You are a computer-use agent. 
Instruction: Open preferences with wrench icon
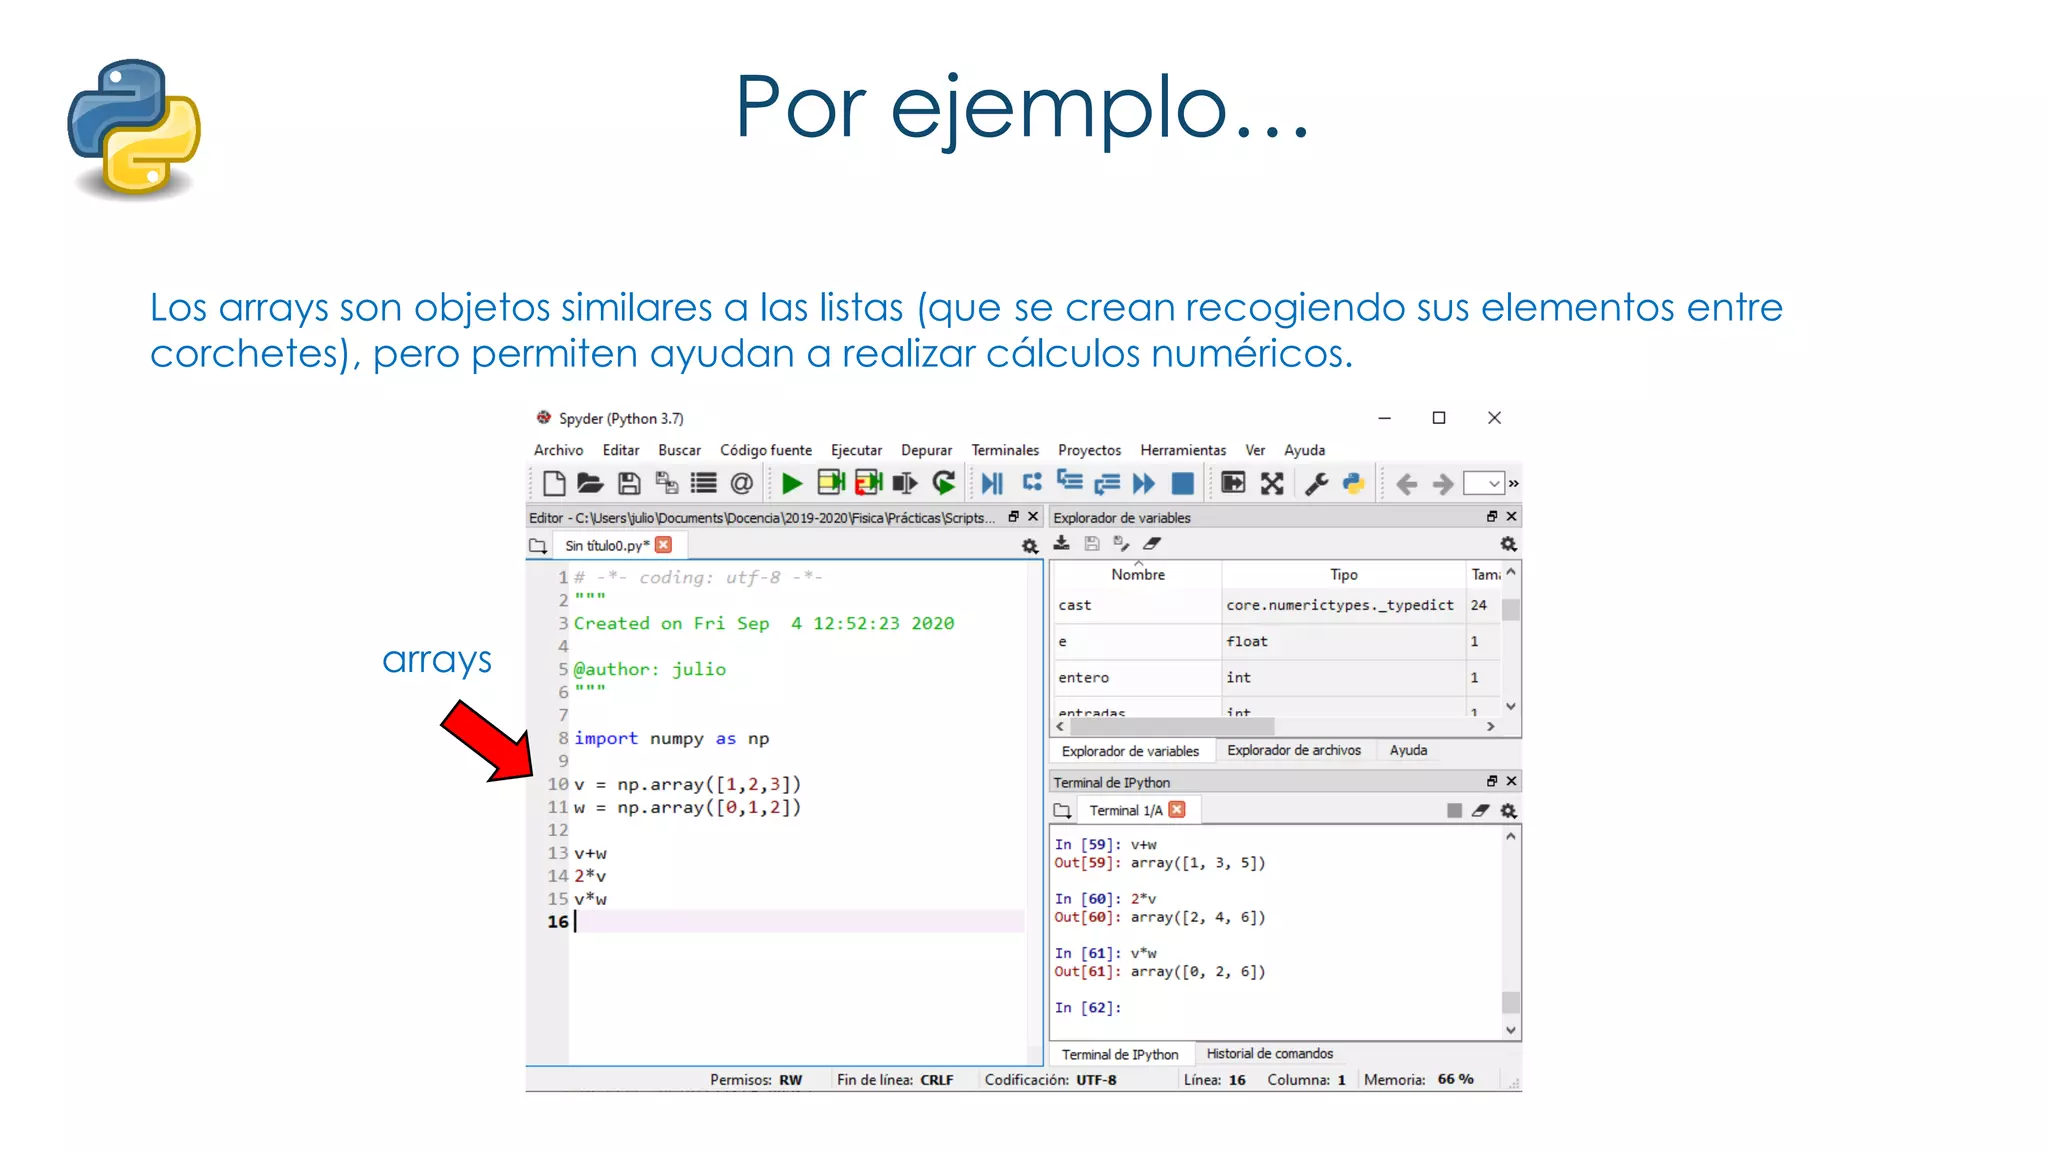(x=1317, y=484)
